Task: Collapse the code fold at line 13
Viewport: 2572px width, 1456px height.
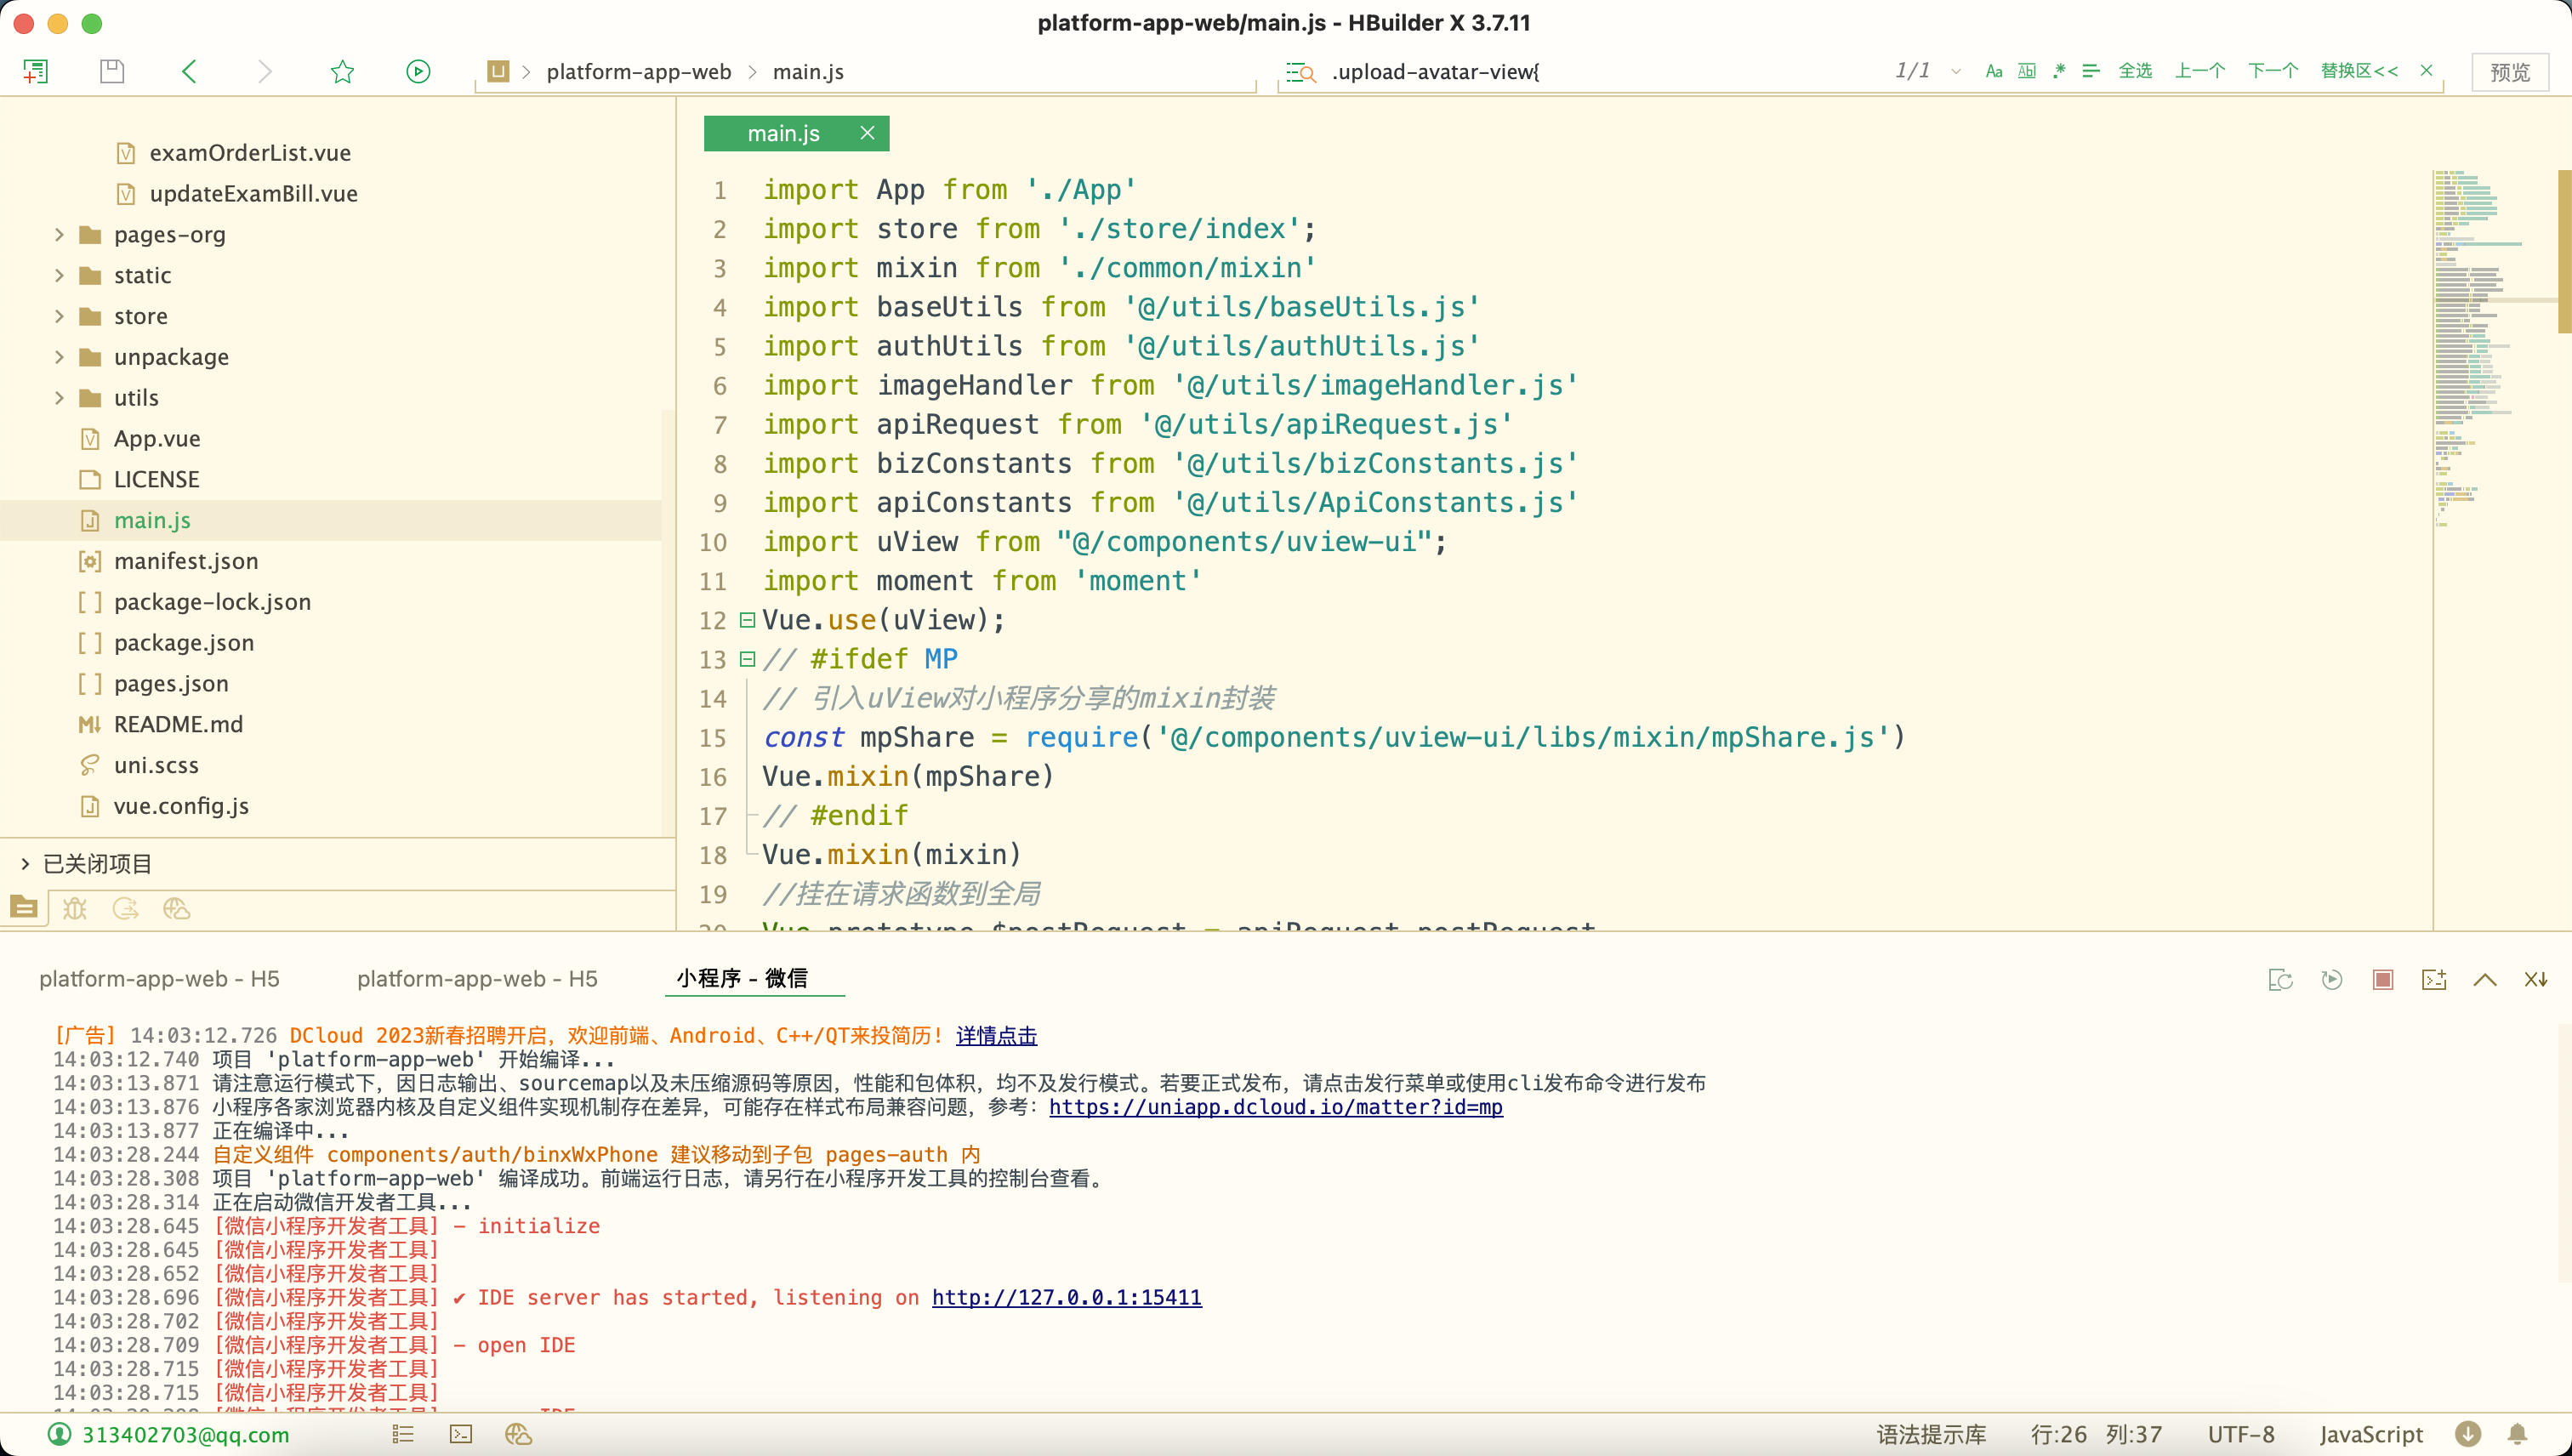Action: [746, 659]
